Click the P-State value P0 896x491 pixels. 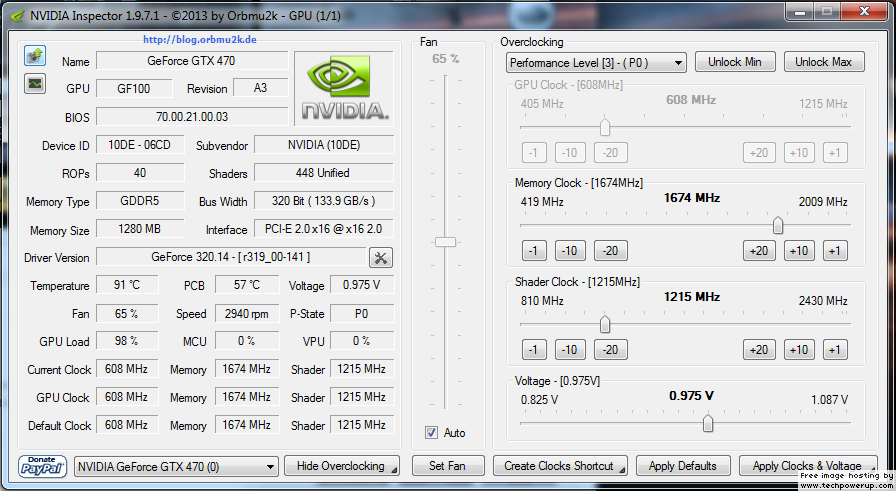point(362,313)
